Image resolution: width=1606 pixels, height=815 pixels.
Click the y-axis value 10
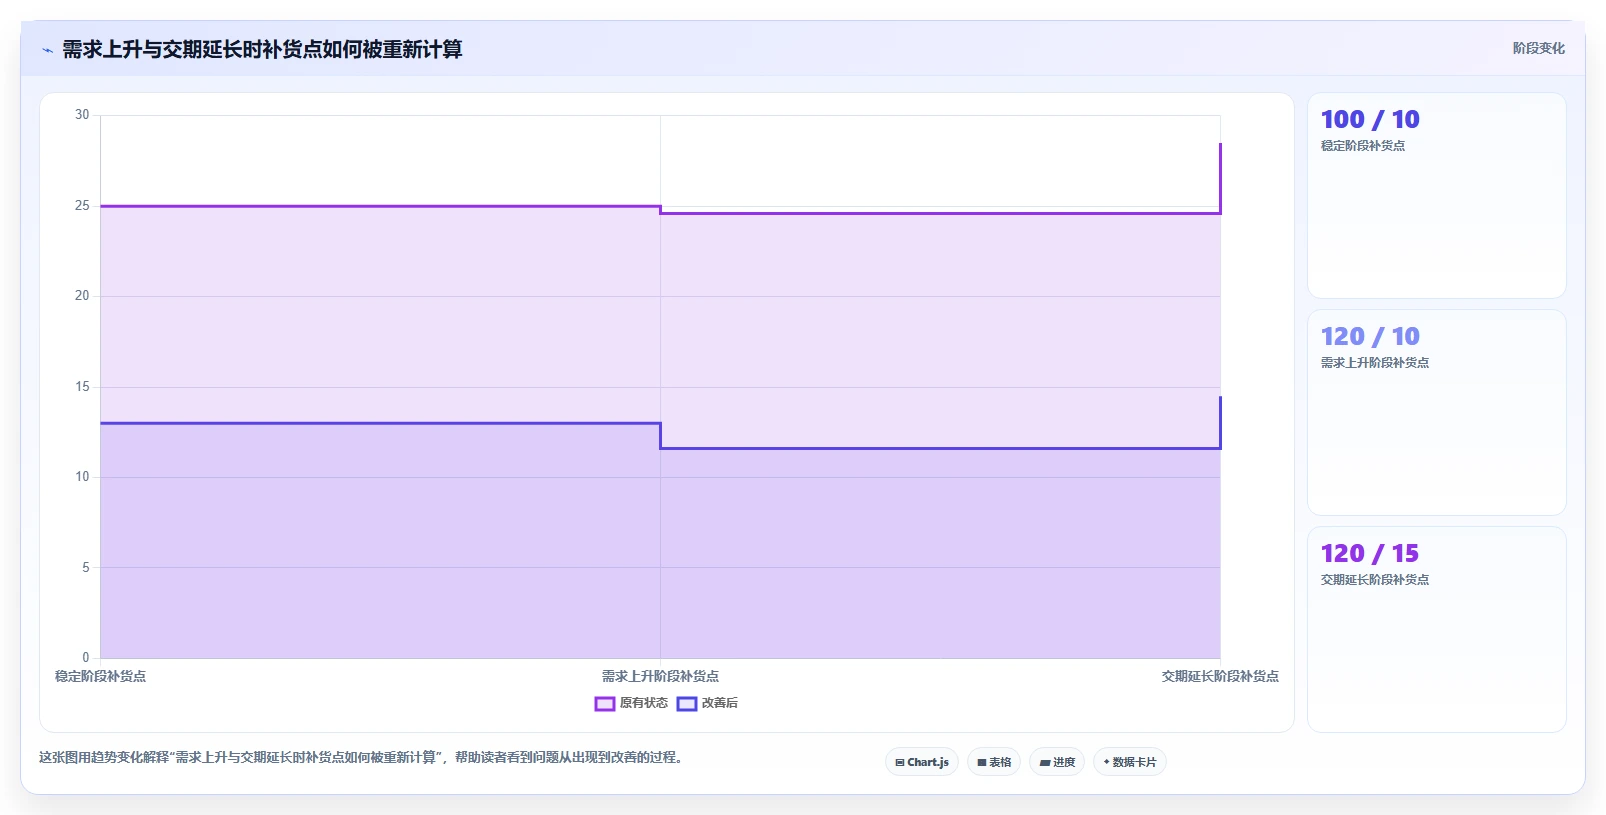82,477
